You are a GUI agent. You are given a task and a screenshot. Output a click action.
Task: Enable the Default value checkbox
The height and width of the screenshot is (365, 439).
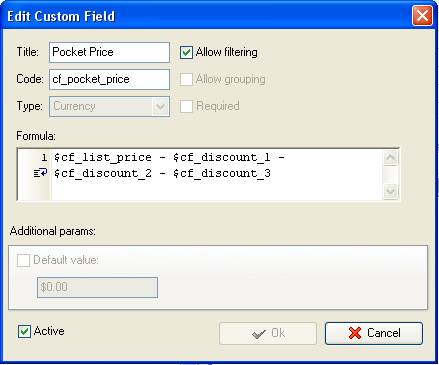pyautogui.click(x=23, y=260)
